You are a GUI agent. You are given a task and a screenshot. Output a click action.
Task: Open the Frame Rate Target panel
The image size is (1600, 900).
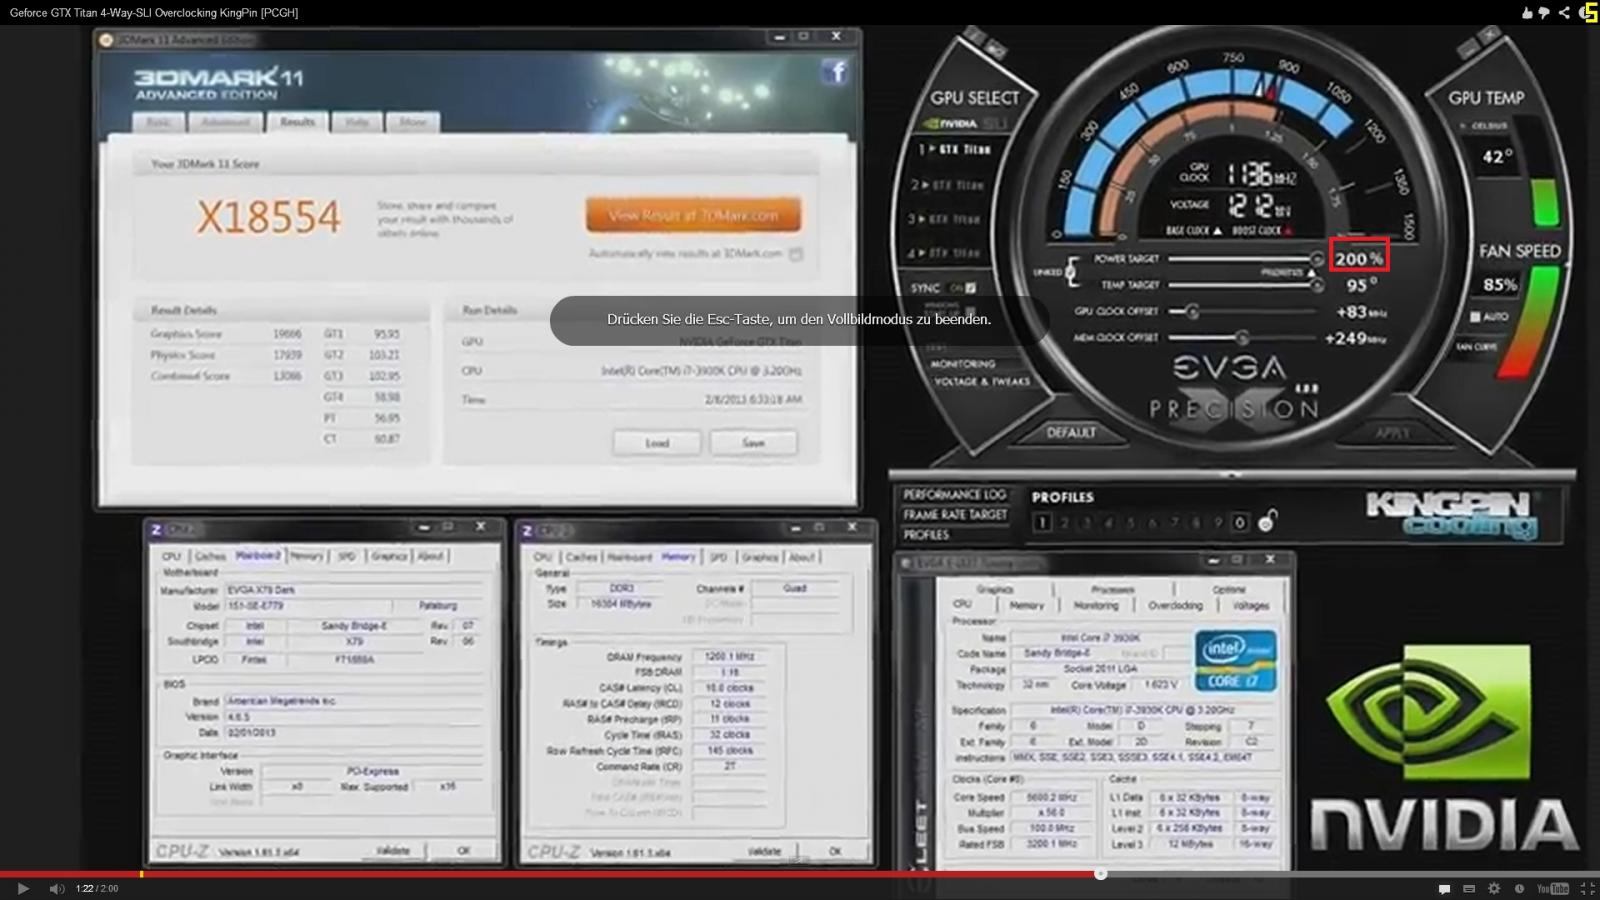point(955,514)
